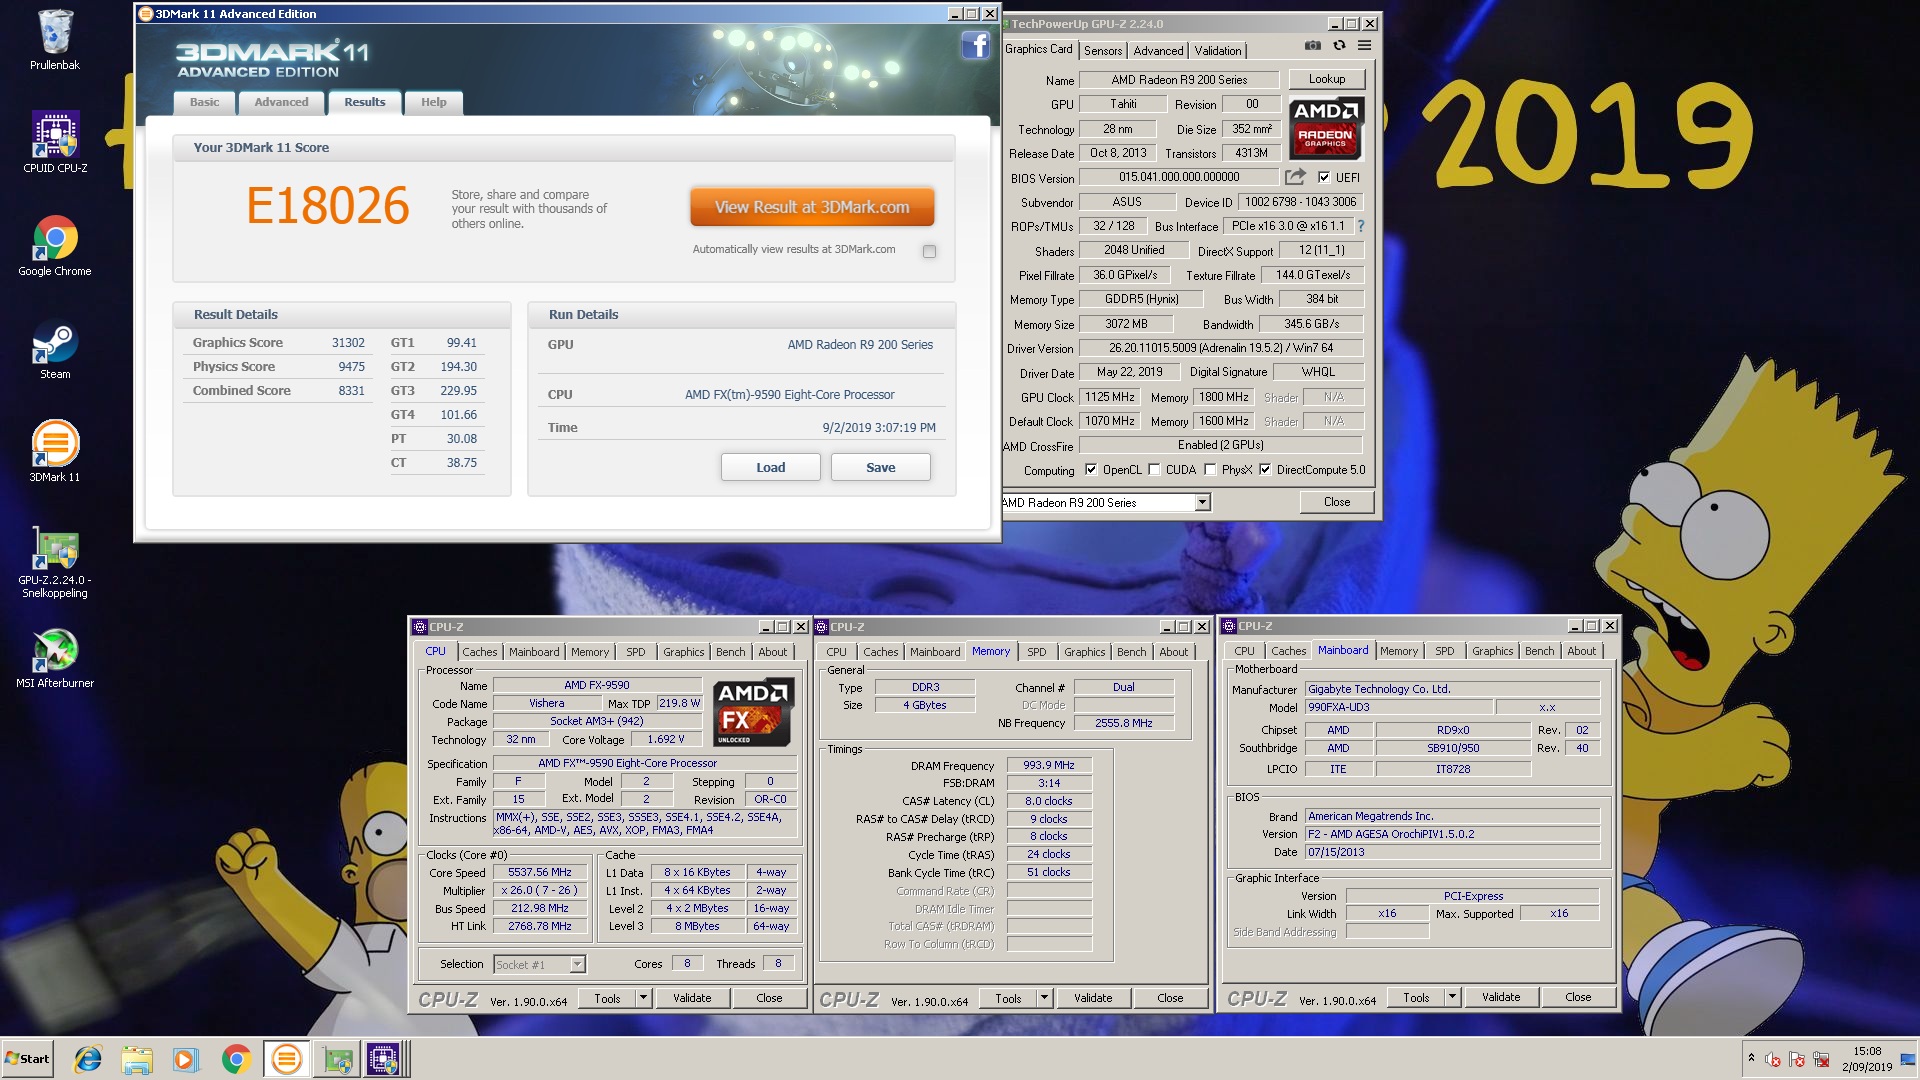
Task: Click the Start button
Action: 27,1059
